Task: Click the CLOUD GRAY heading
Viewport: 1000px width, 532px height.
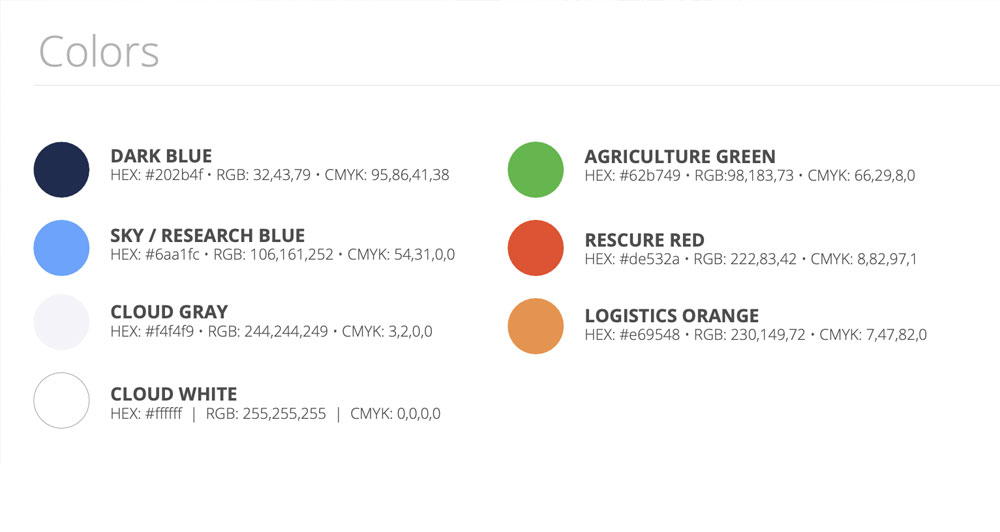Action: [x=169, y=312]
